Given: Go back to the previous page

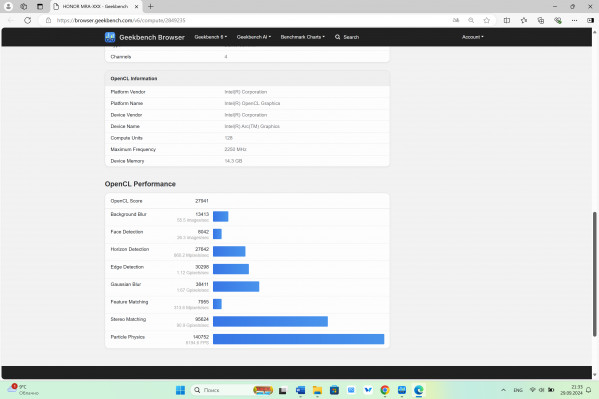Looking at the screenshot, I should click(x=11, y=20).
